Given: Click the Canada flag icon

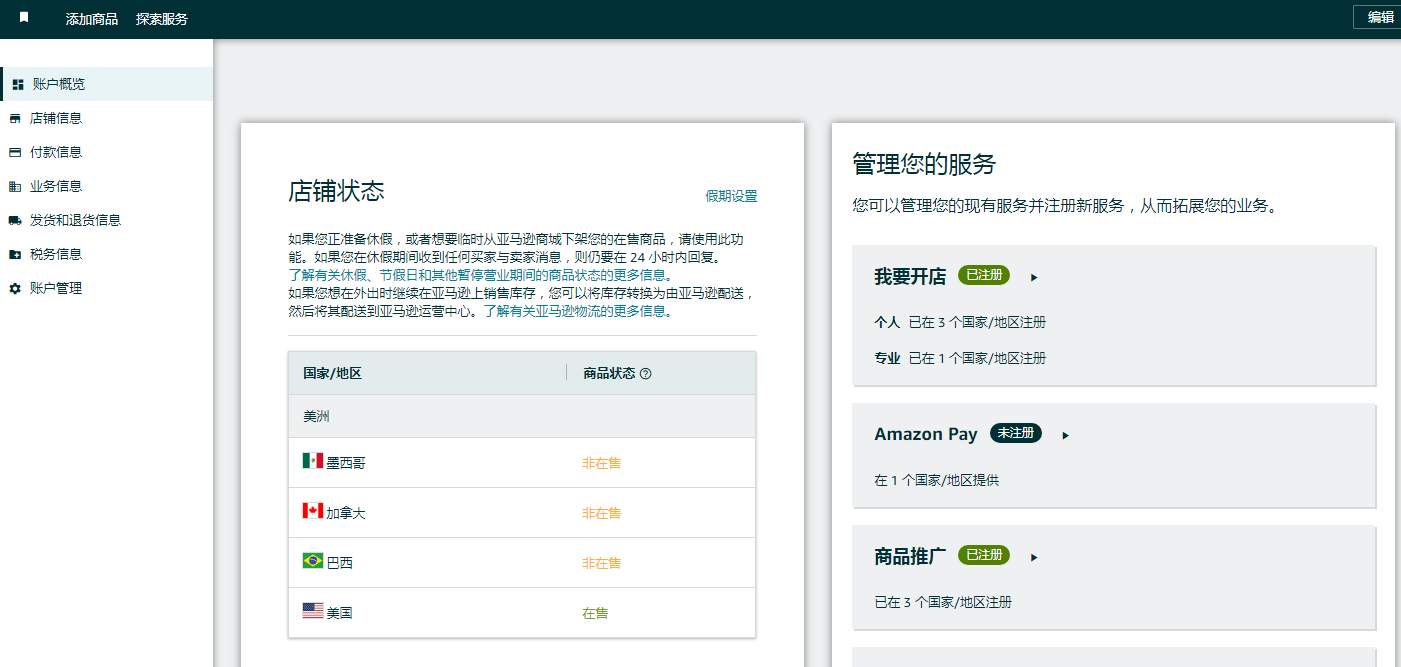Looking at the screenshot, I should tap(313, 511).
